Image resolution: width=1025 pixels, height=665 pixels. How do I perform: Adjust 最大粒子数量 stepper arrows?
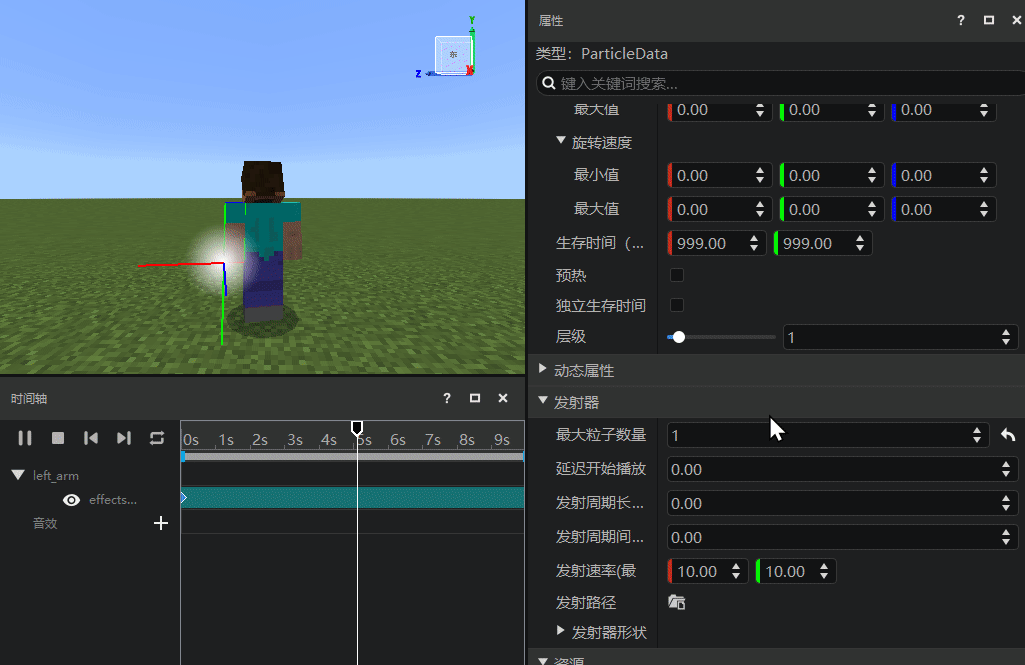click(x=977, y=435)
